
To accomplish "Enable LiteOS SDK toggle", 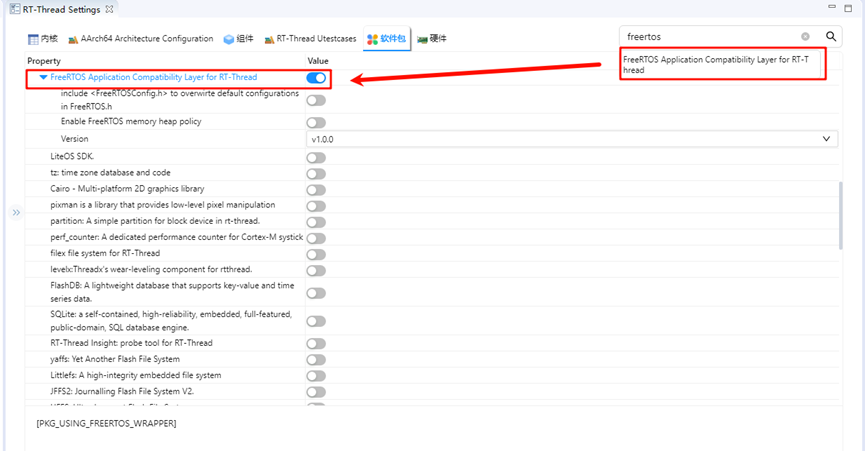I will 316,158.
